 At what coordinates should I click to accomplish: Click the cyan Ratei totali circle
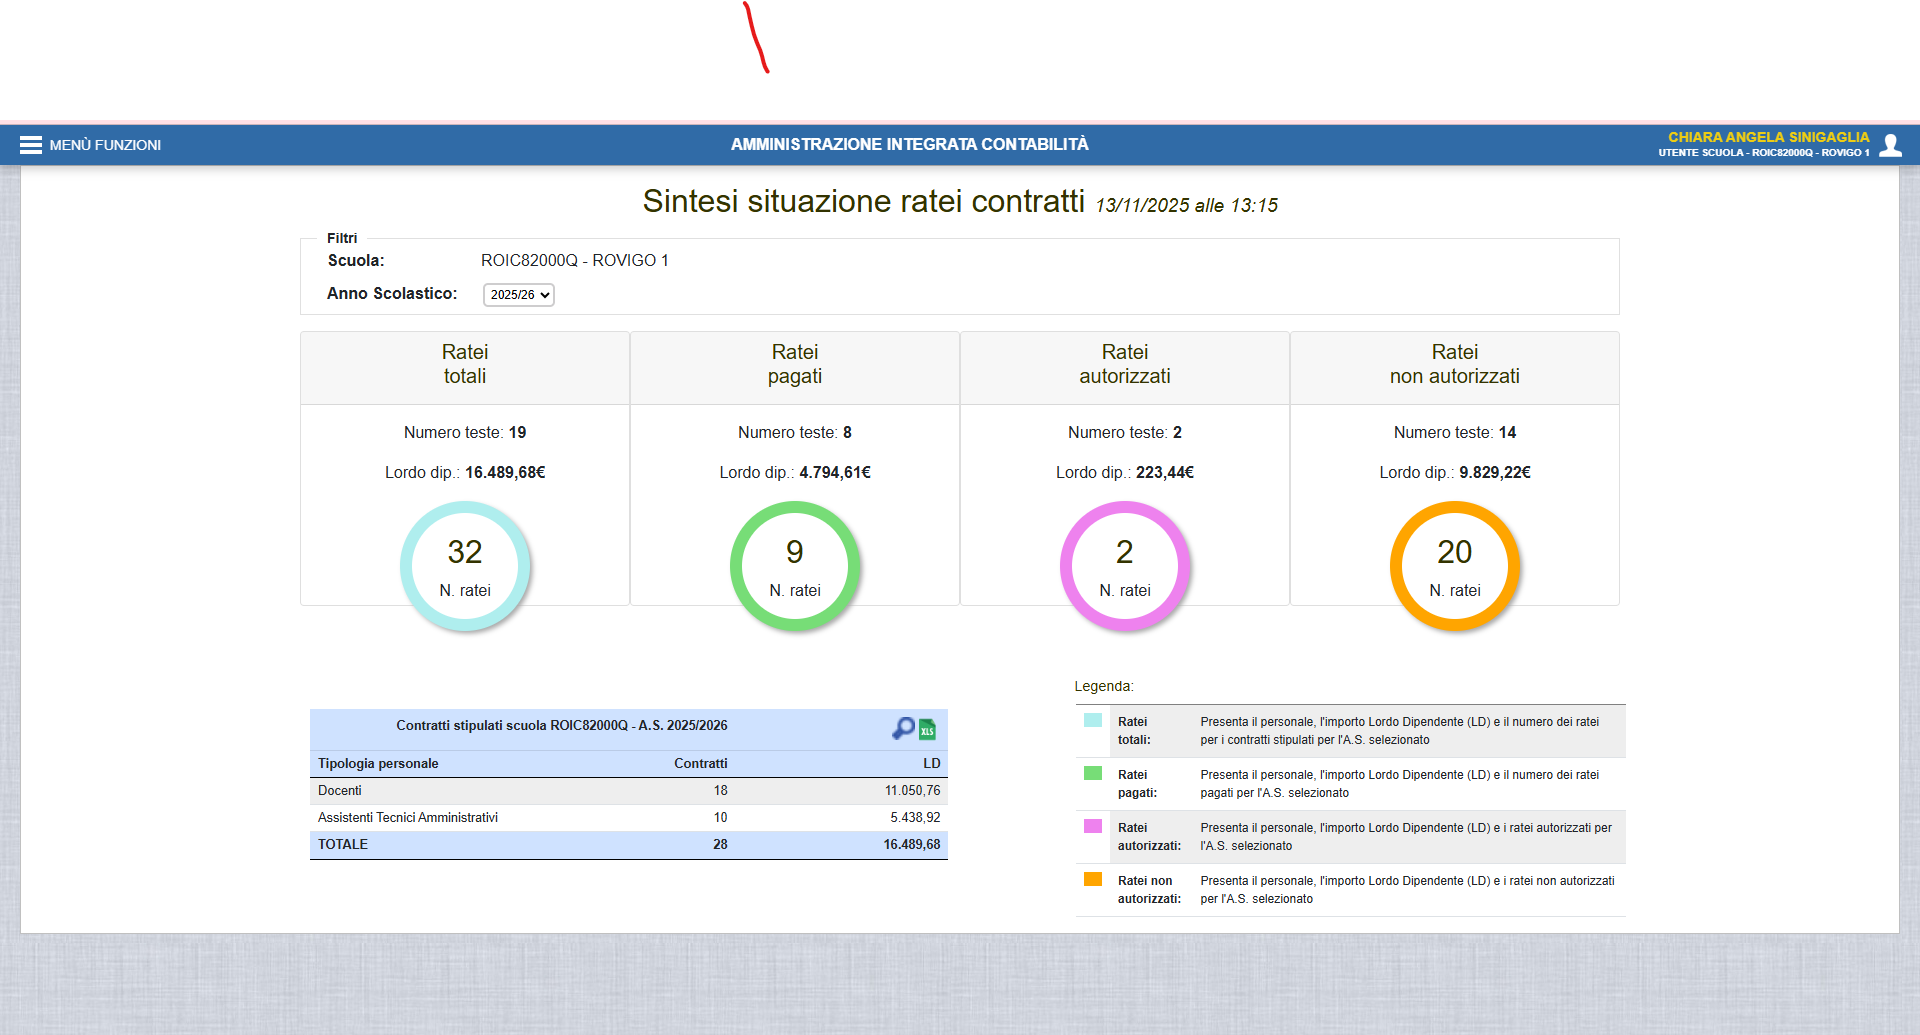coord(465,566)
